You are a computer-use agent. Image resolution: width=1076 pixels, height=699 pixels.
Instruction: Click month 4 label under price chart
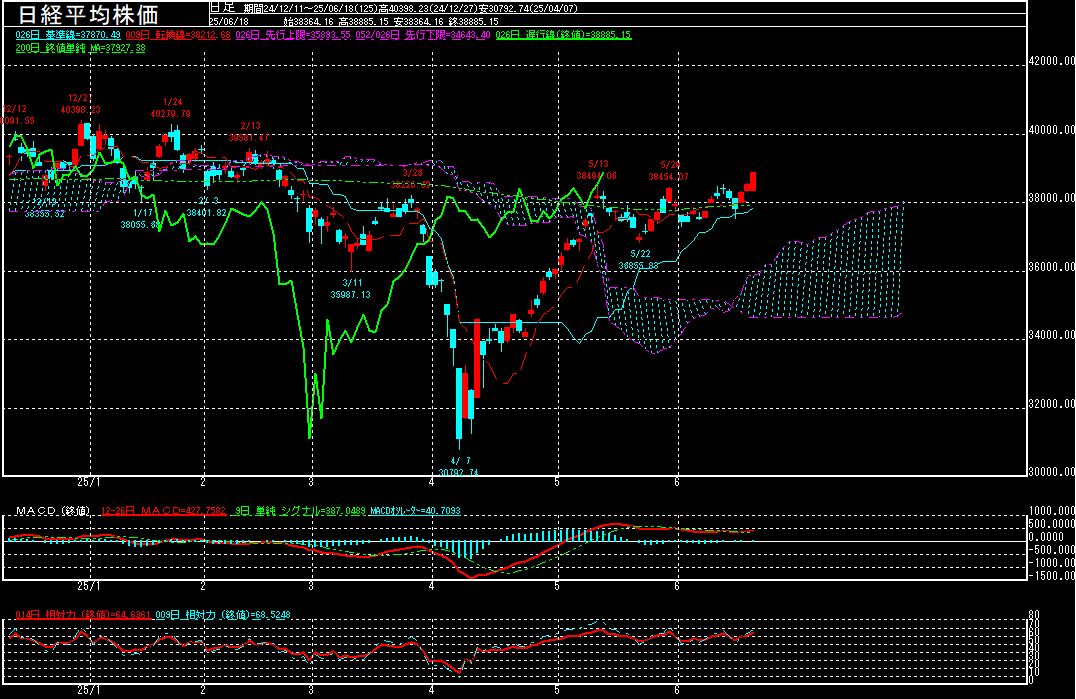click(x=432, y=482)
